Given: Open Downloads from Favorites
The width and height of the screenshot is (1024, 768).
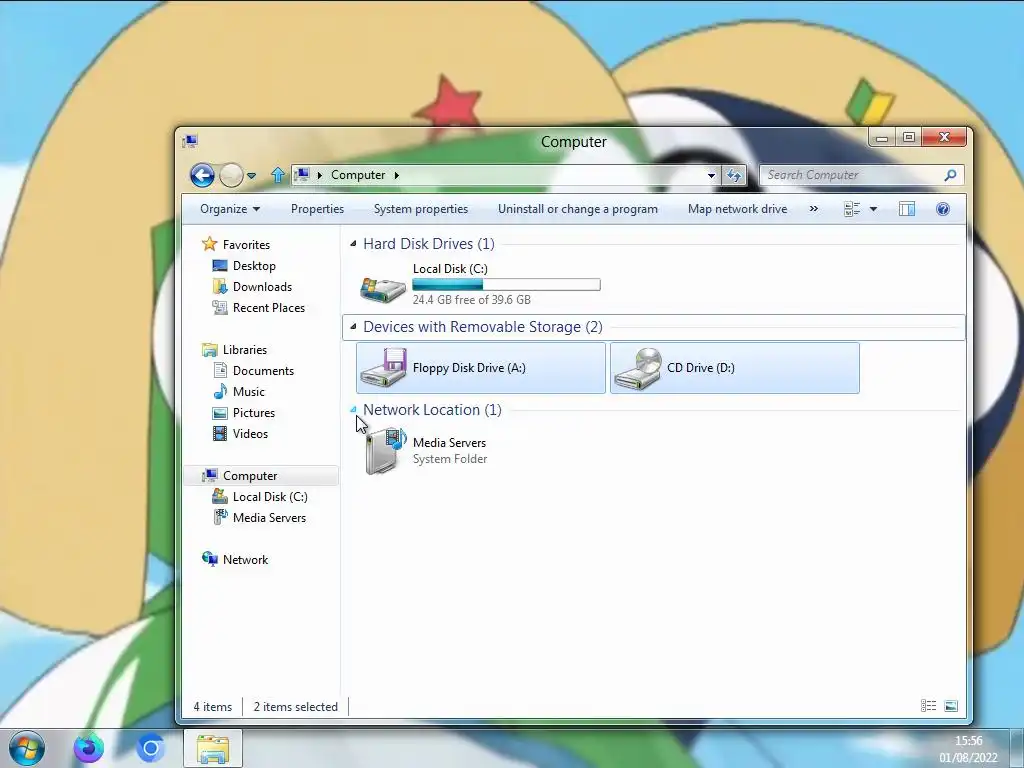Looking at the screenshot, I should [262, 287].
